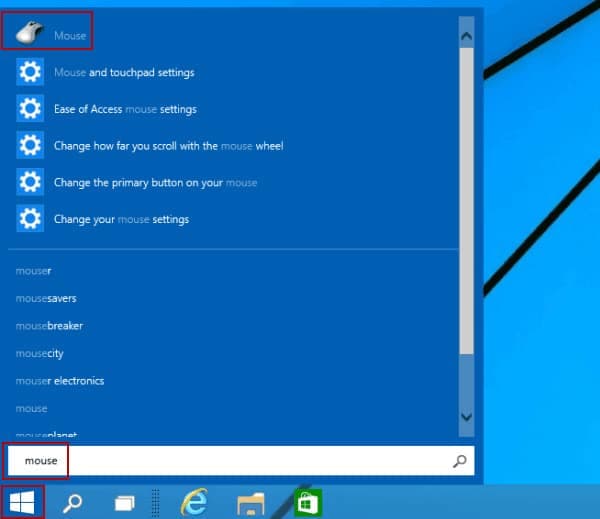Open the Start menu button
600x519 pixels.
tap(22, 502)
